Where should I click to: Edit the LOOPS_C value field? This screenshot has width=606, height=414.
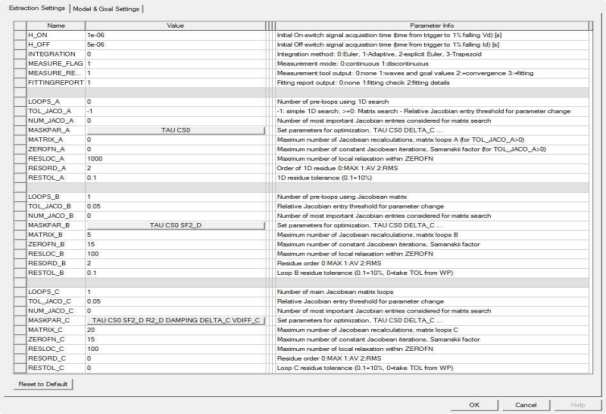pyautogui.click(x=175, y=292)
